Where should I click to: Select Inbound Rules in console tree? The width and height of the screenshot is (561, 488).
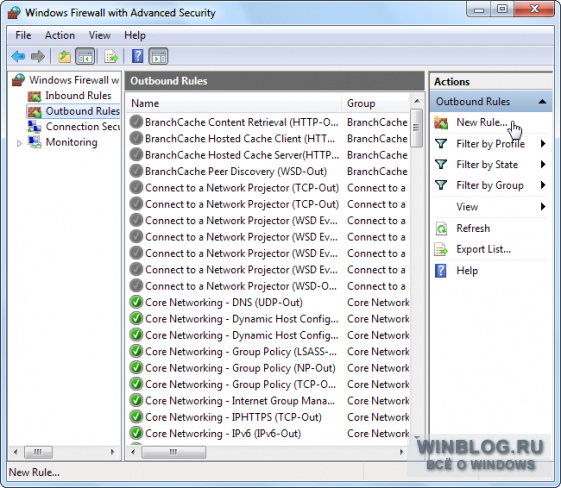[x=78, y=96]
